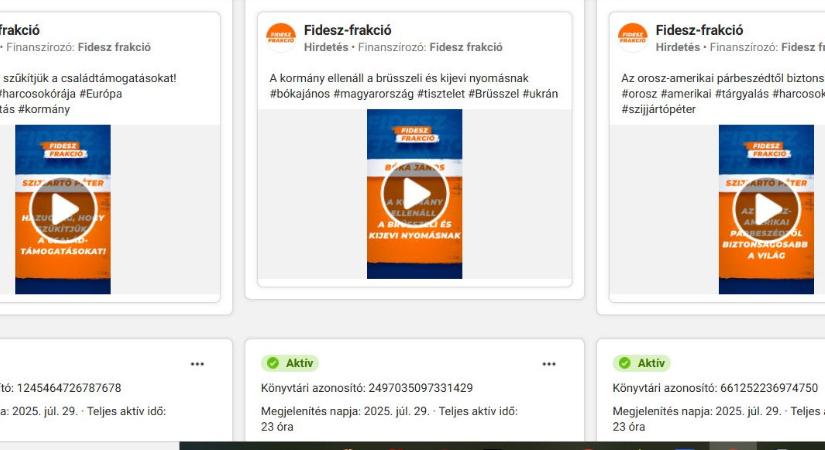825x450 pixels.
Task: Follow the #magyarország hashtag
Action: (x=374, y=94)
